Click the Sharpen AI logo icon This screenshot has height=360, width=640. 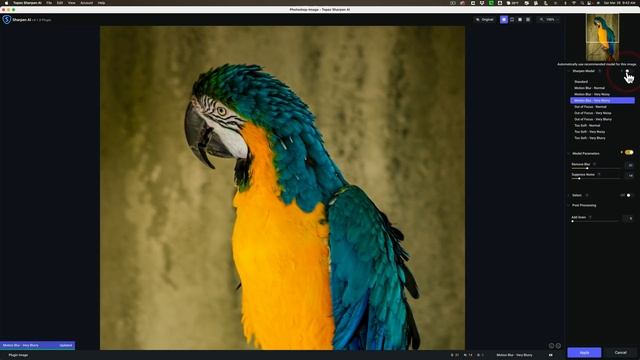[x=7, y=19]
